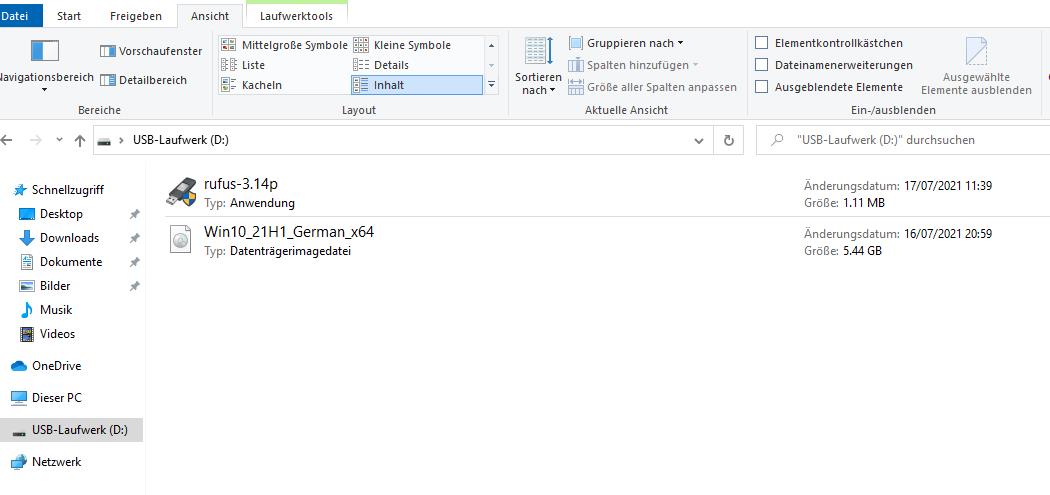Click the USB-Laufwerk (D:) breadcrumb in the address bar
Viewport: 1050px width, 495px height.
pyautogui.click(x=181, y=140)
